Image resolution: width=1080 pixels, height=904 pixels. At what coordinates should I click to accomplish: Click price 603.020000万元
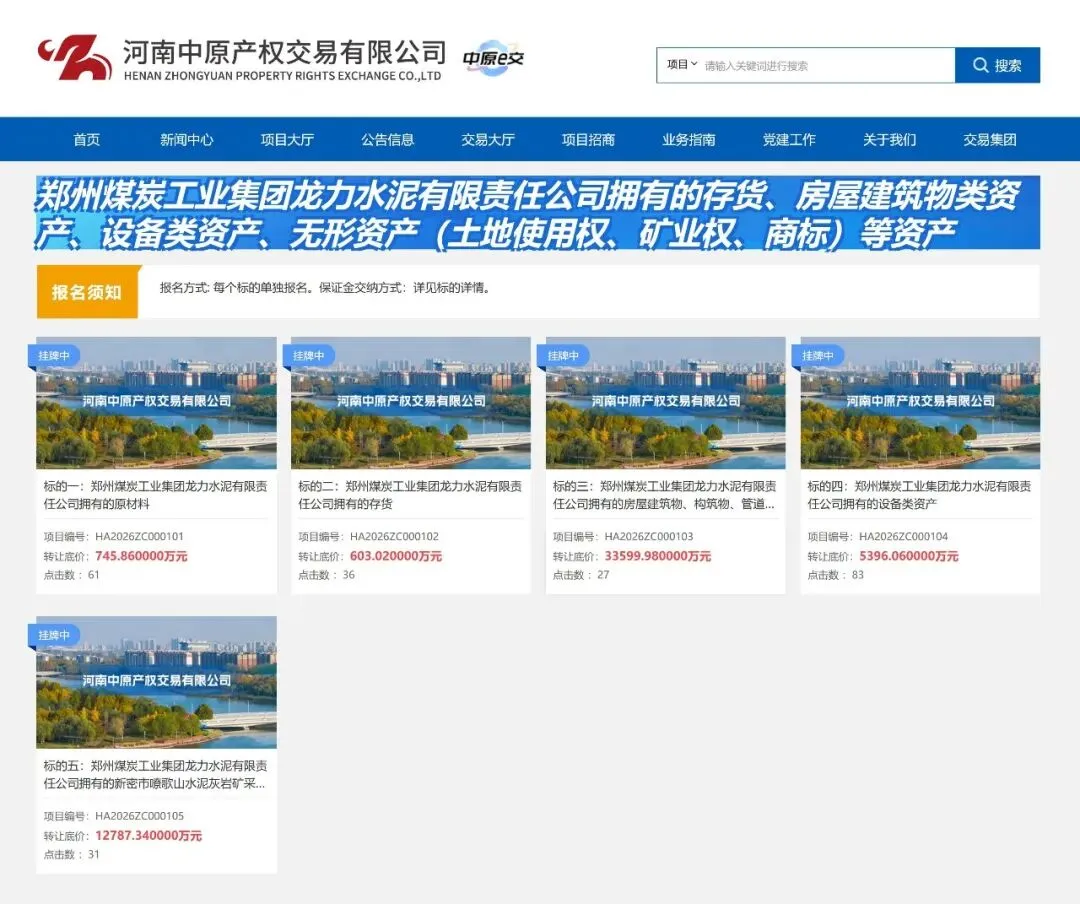[x=396, y=556]
